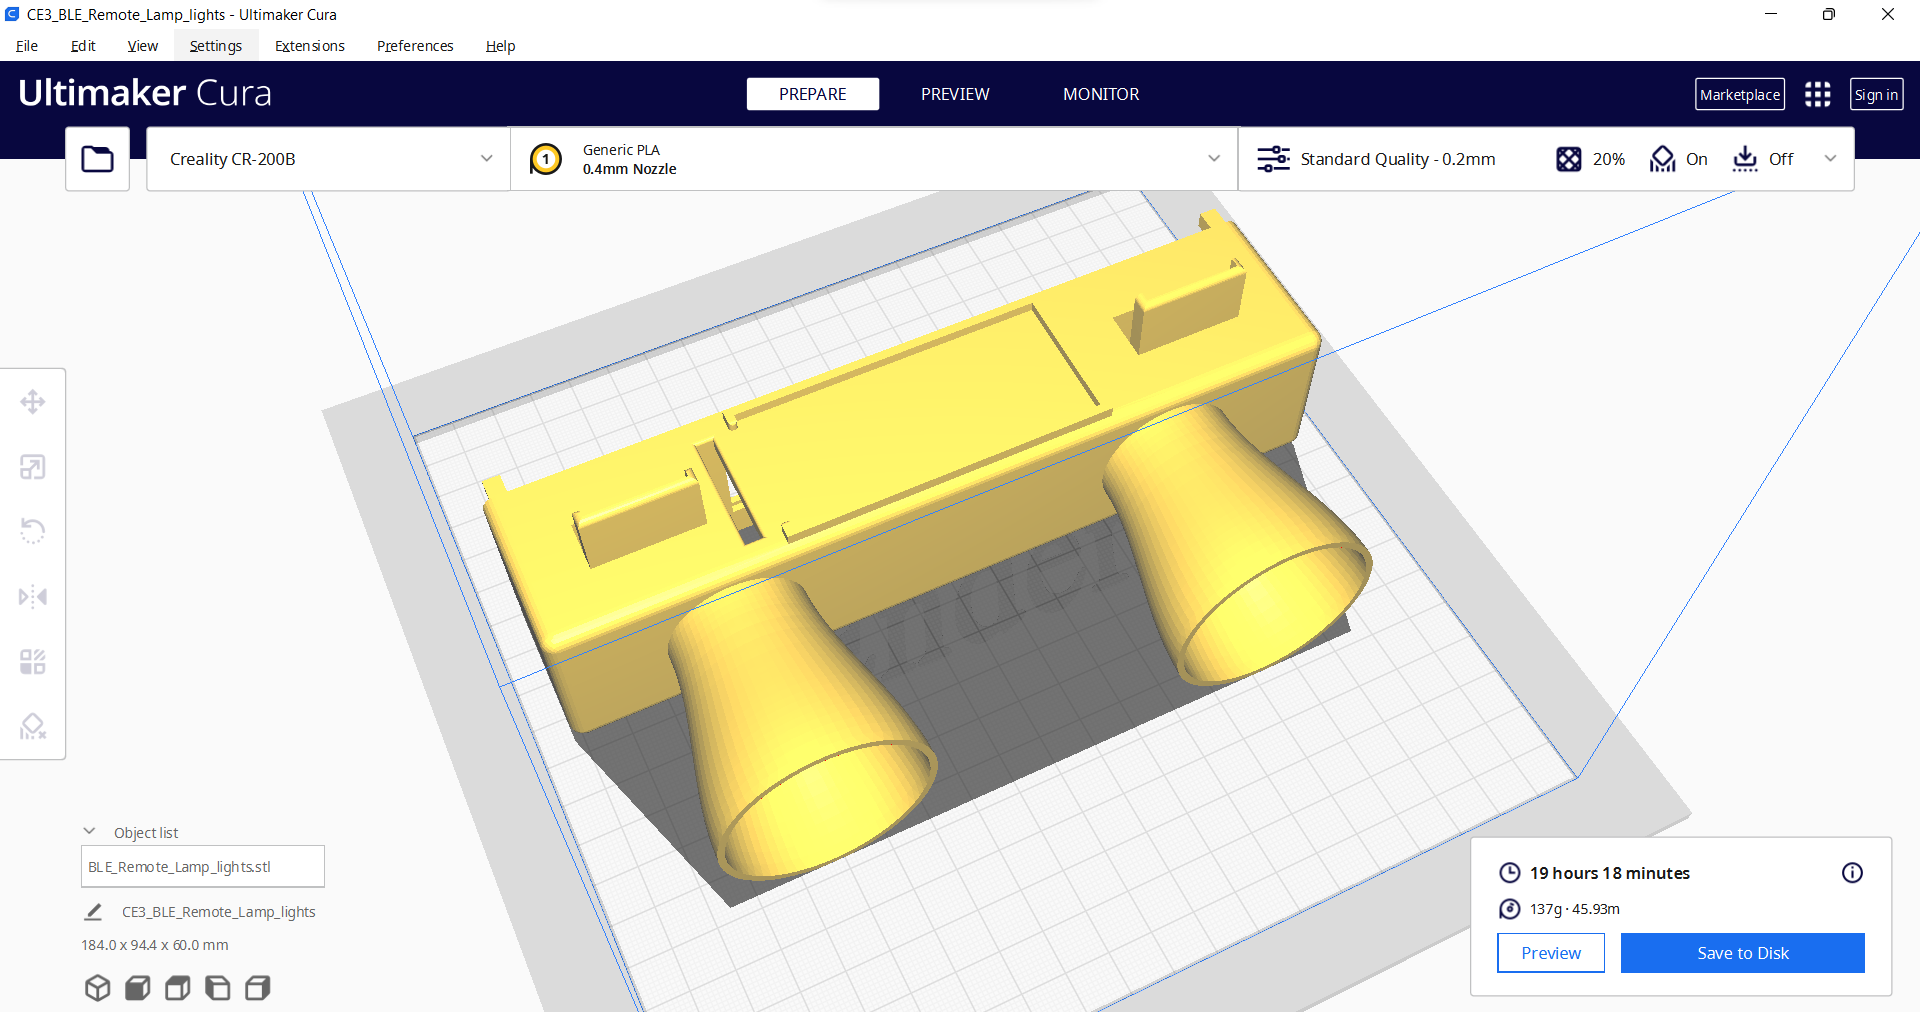
Task: Open the Preferences menu
Action: tap(415, 46)
